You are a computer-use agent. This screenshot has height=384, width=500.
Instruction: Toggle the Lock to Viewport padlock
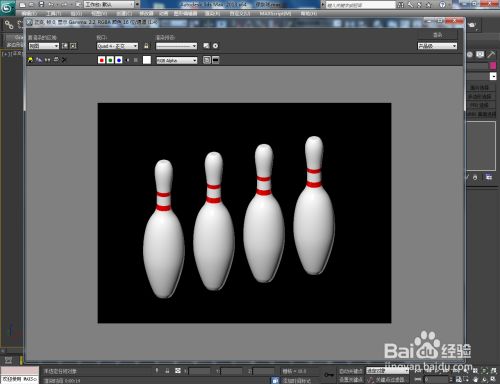tap(146, 46)
